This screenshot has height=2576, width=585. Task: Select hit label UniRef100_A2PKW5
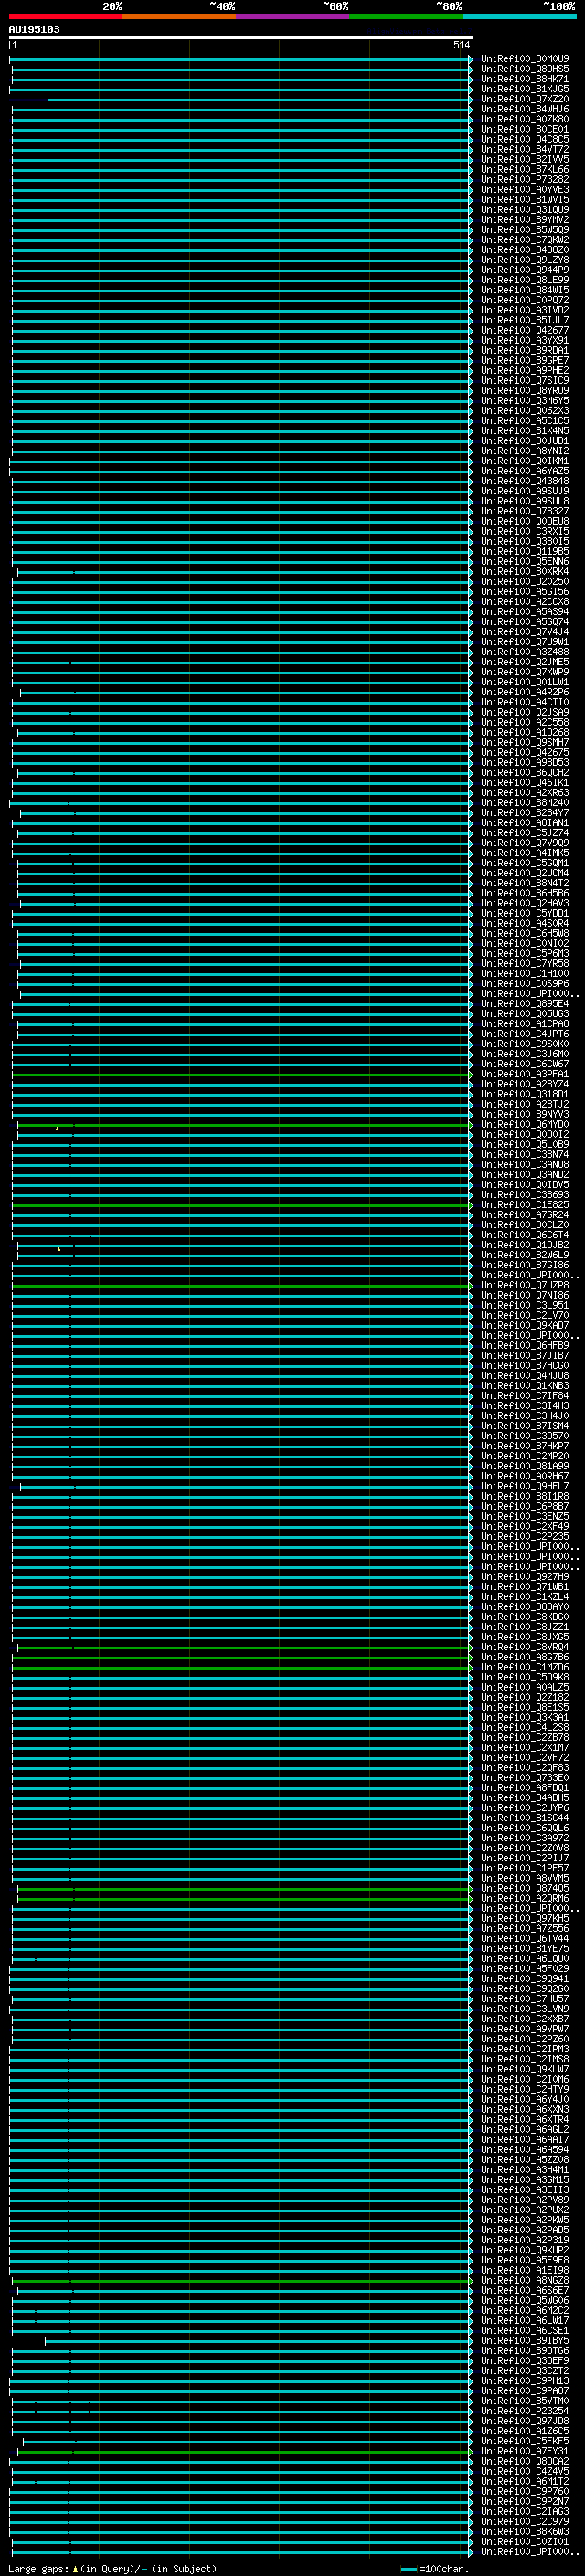point(525,2221)
